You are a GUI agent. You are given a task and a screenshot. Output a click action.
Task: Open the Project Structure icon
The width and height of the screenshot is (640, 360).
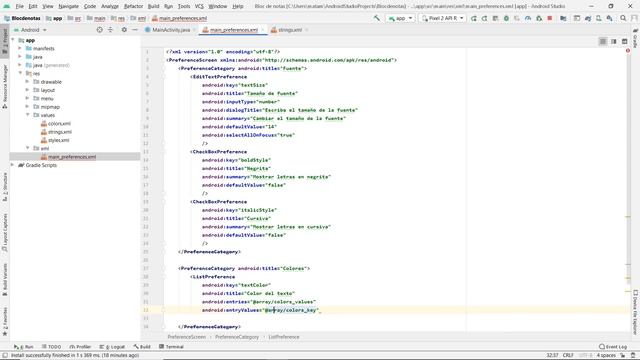click(x=563, y=18)
